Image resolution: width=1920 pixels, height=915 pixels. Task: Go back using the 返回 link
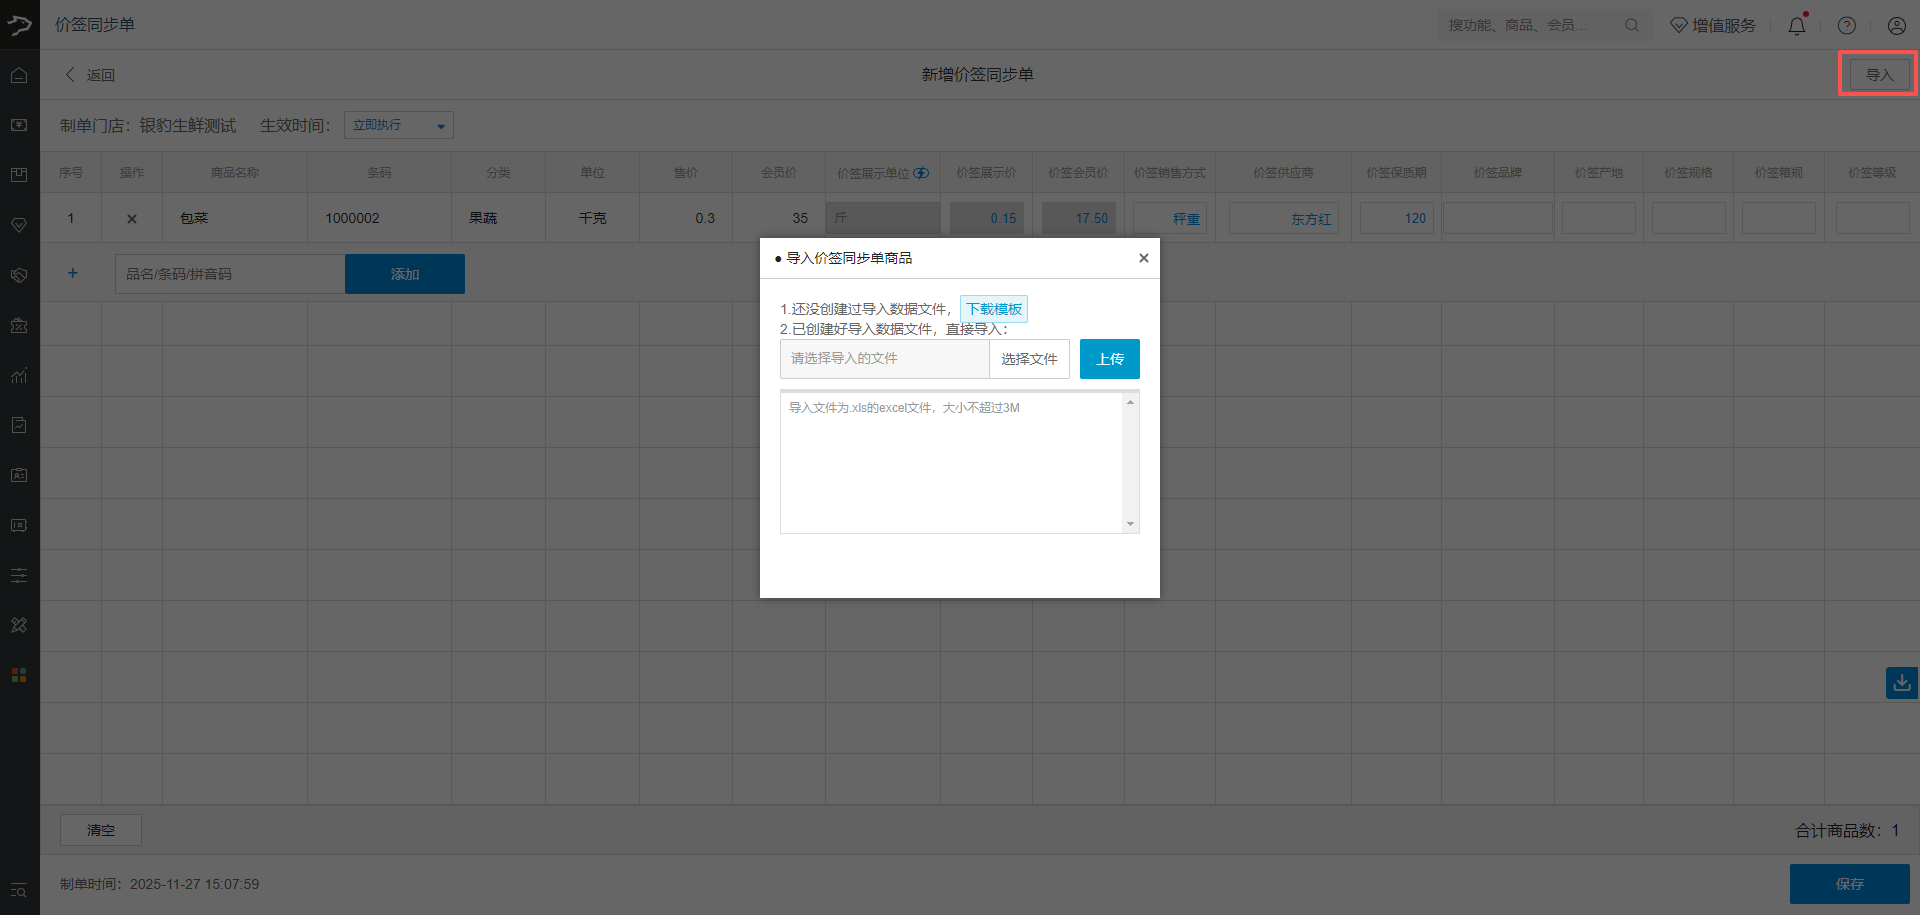(90, 75)
